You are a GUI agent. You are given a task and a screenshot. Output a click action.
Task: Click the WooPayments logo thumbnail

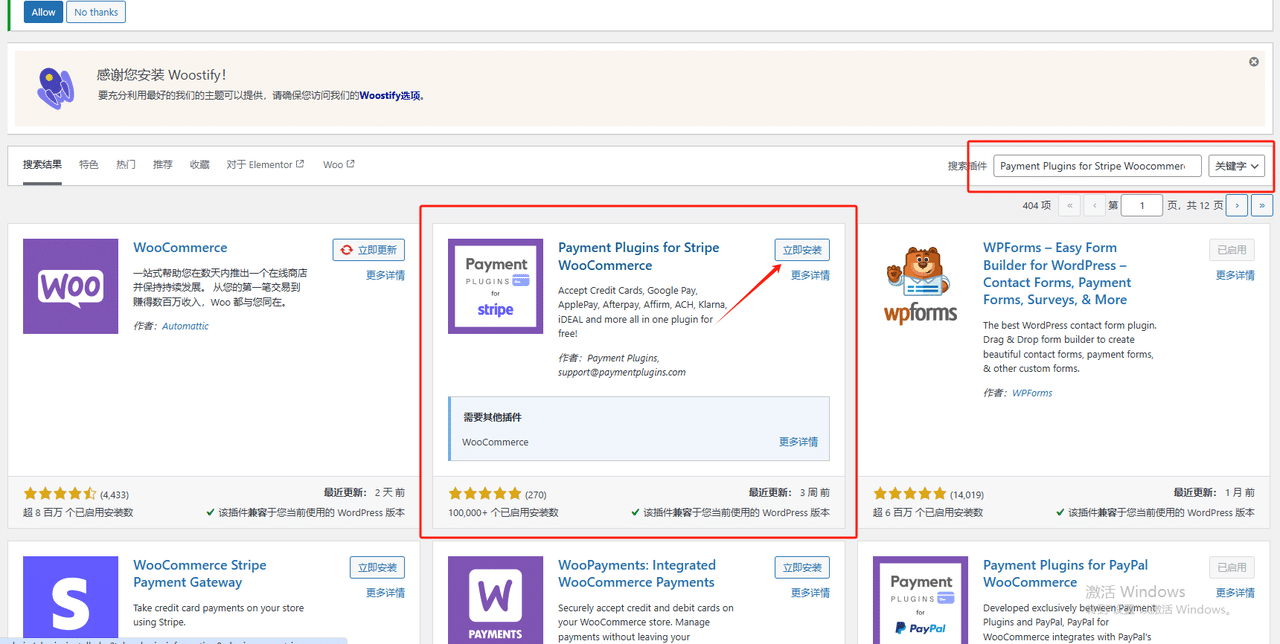click(x=496, y=600)
